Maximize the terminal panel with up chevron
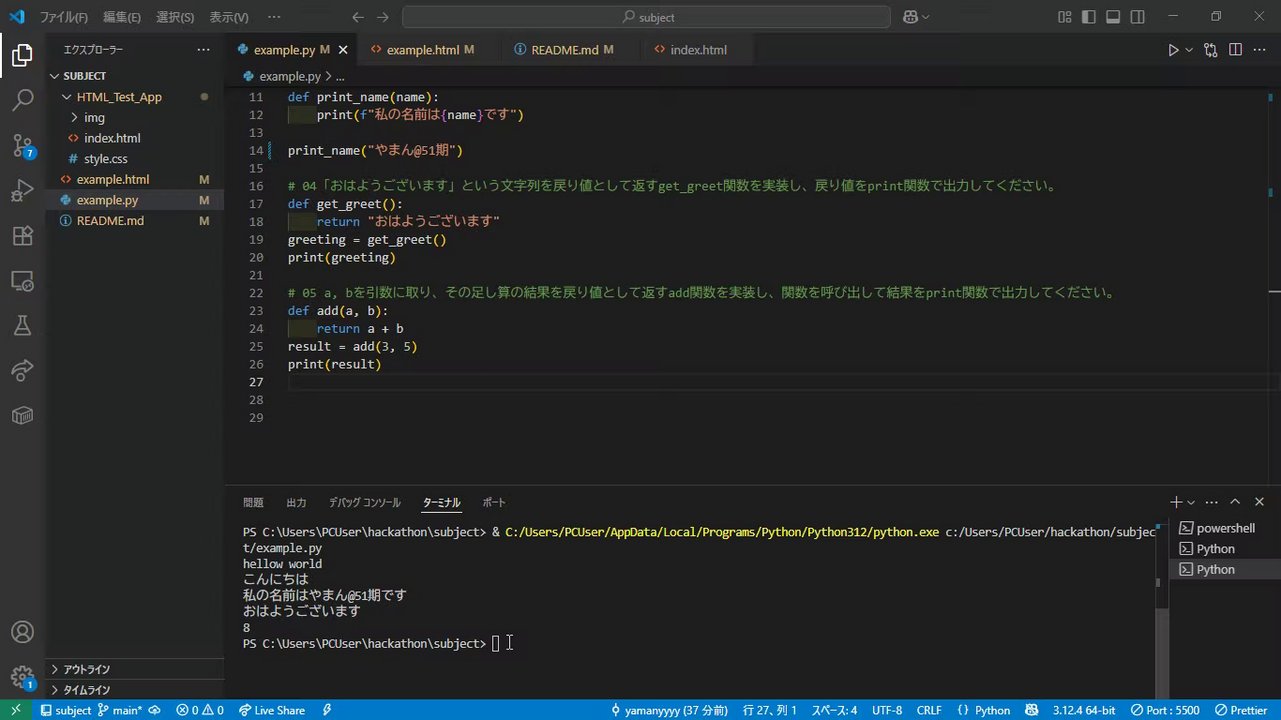 pyautogui.click(x=1235, y=502)
